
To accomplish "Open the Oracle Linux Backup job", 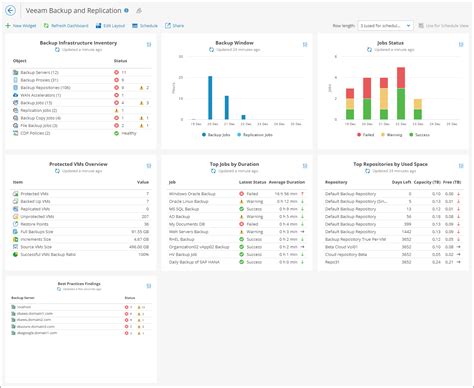I will pyautogui.click(x=188, y=201).
